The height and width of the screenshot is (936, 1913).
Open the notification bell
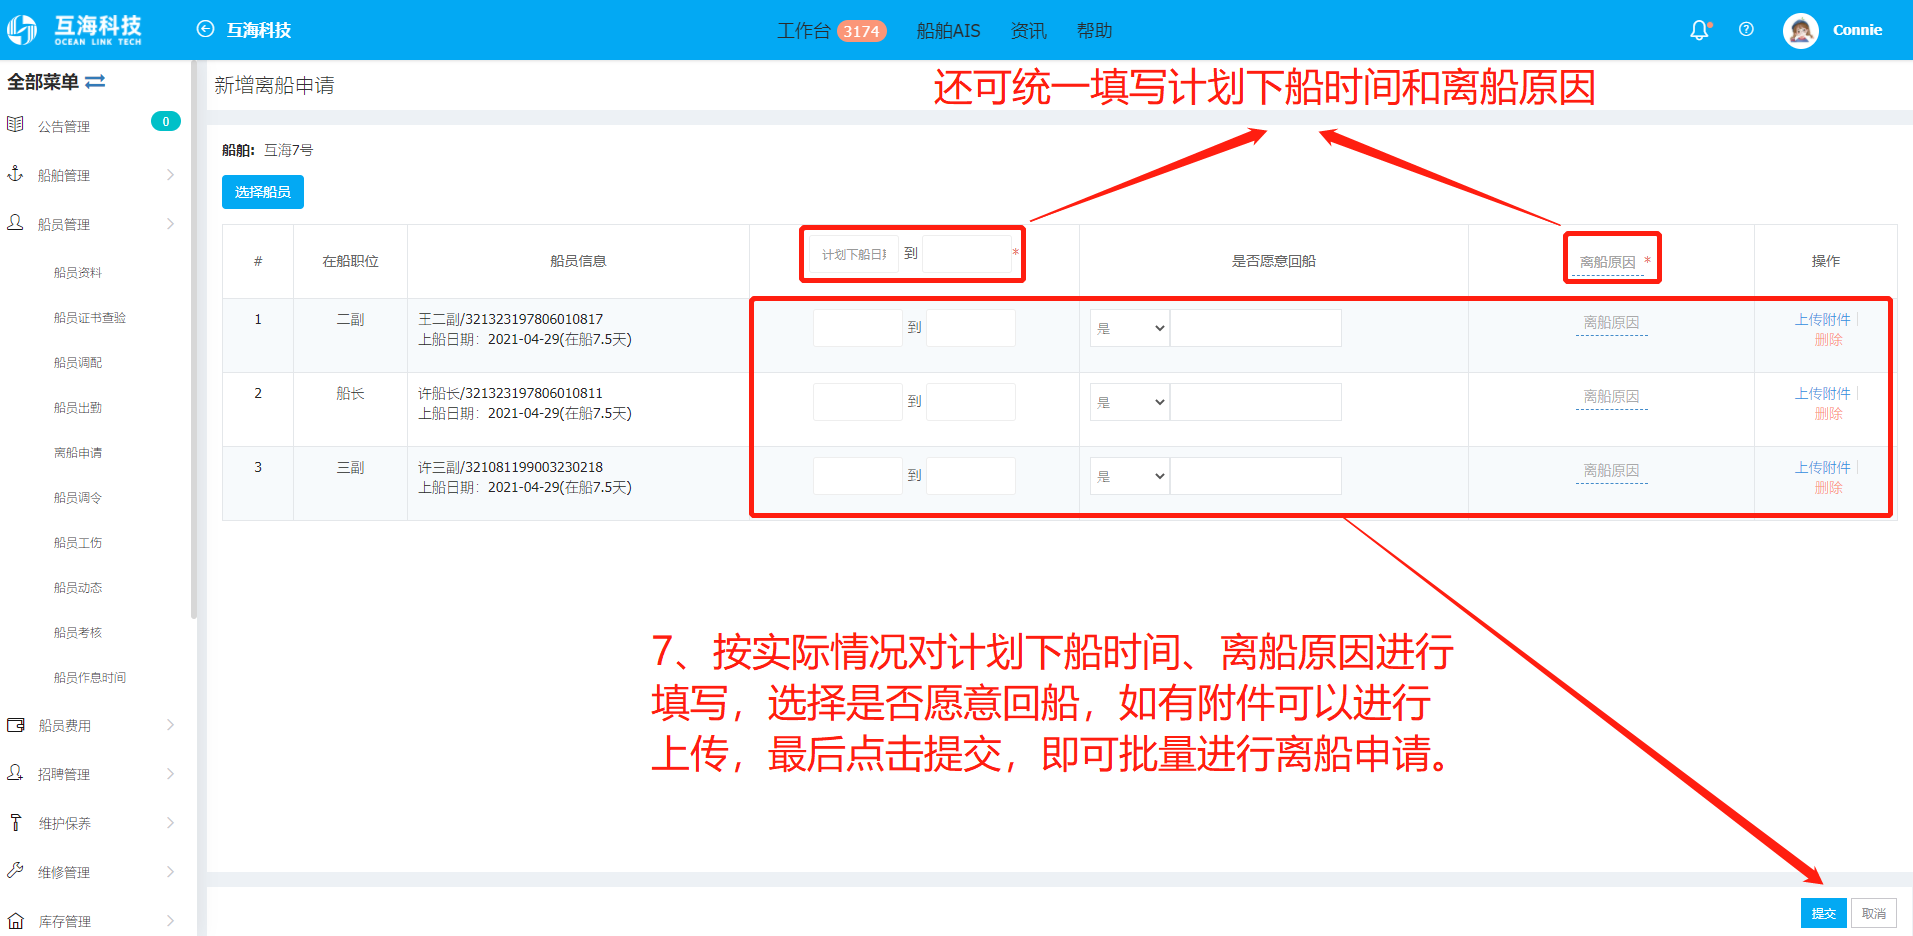pos(1699,30)
